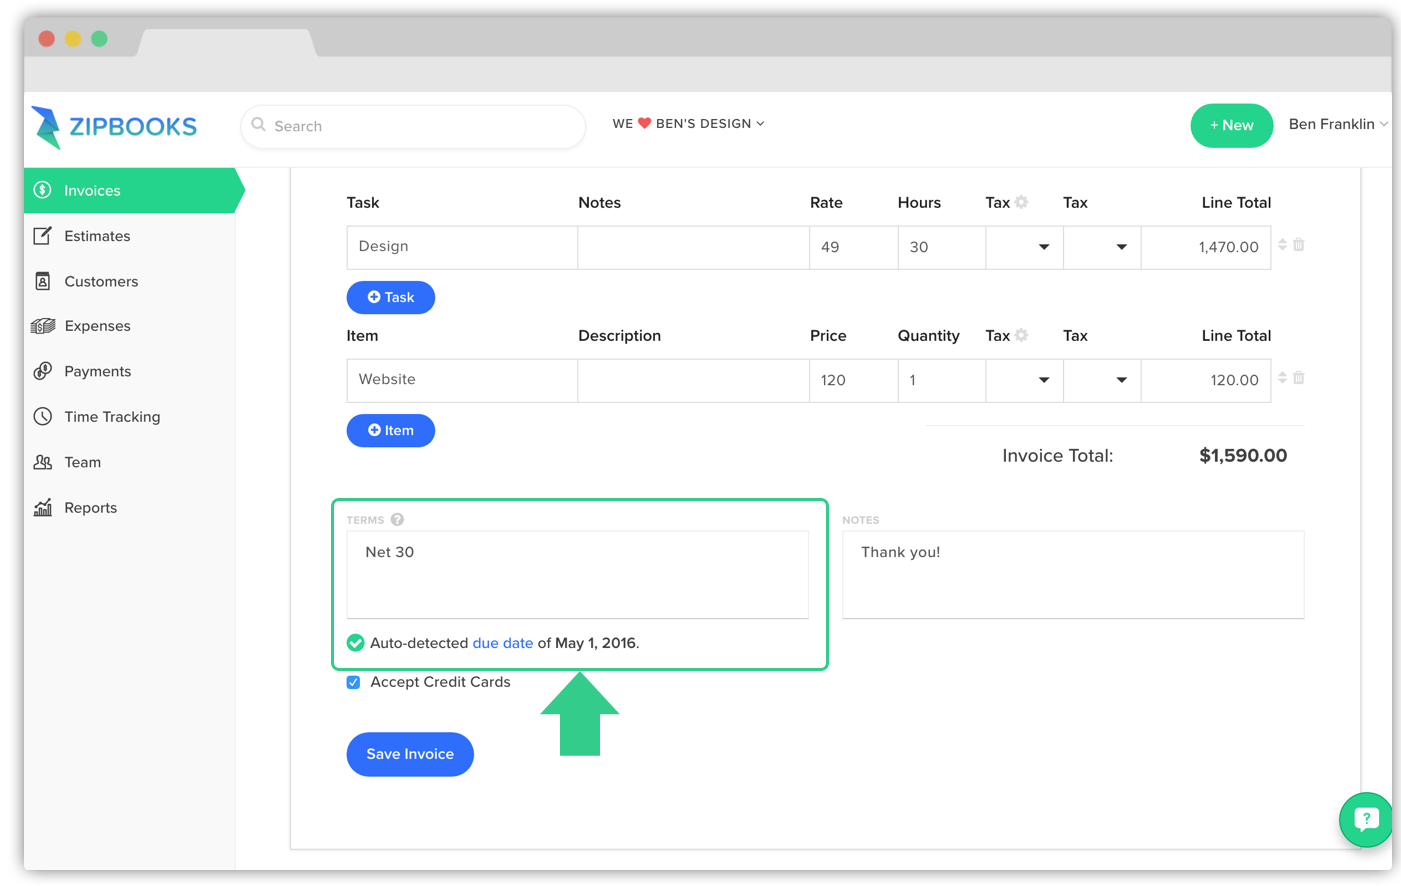Screen dimensions: 1401x886
Task: Reorder Design row using sort arrows
Action: click(x=1282, y=245)
